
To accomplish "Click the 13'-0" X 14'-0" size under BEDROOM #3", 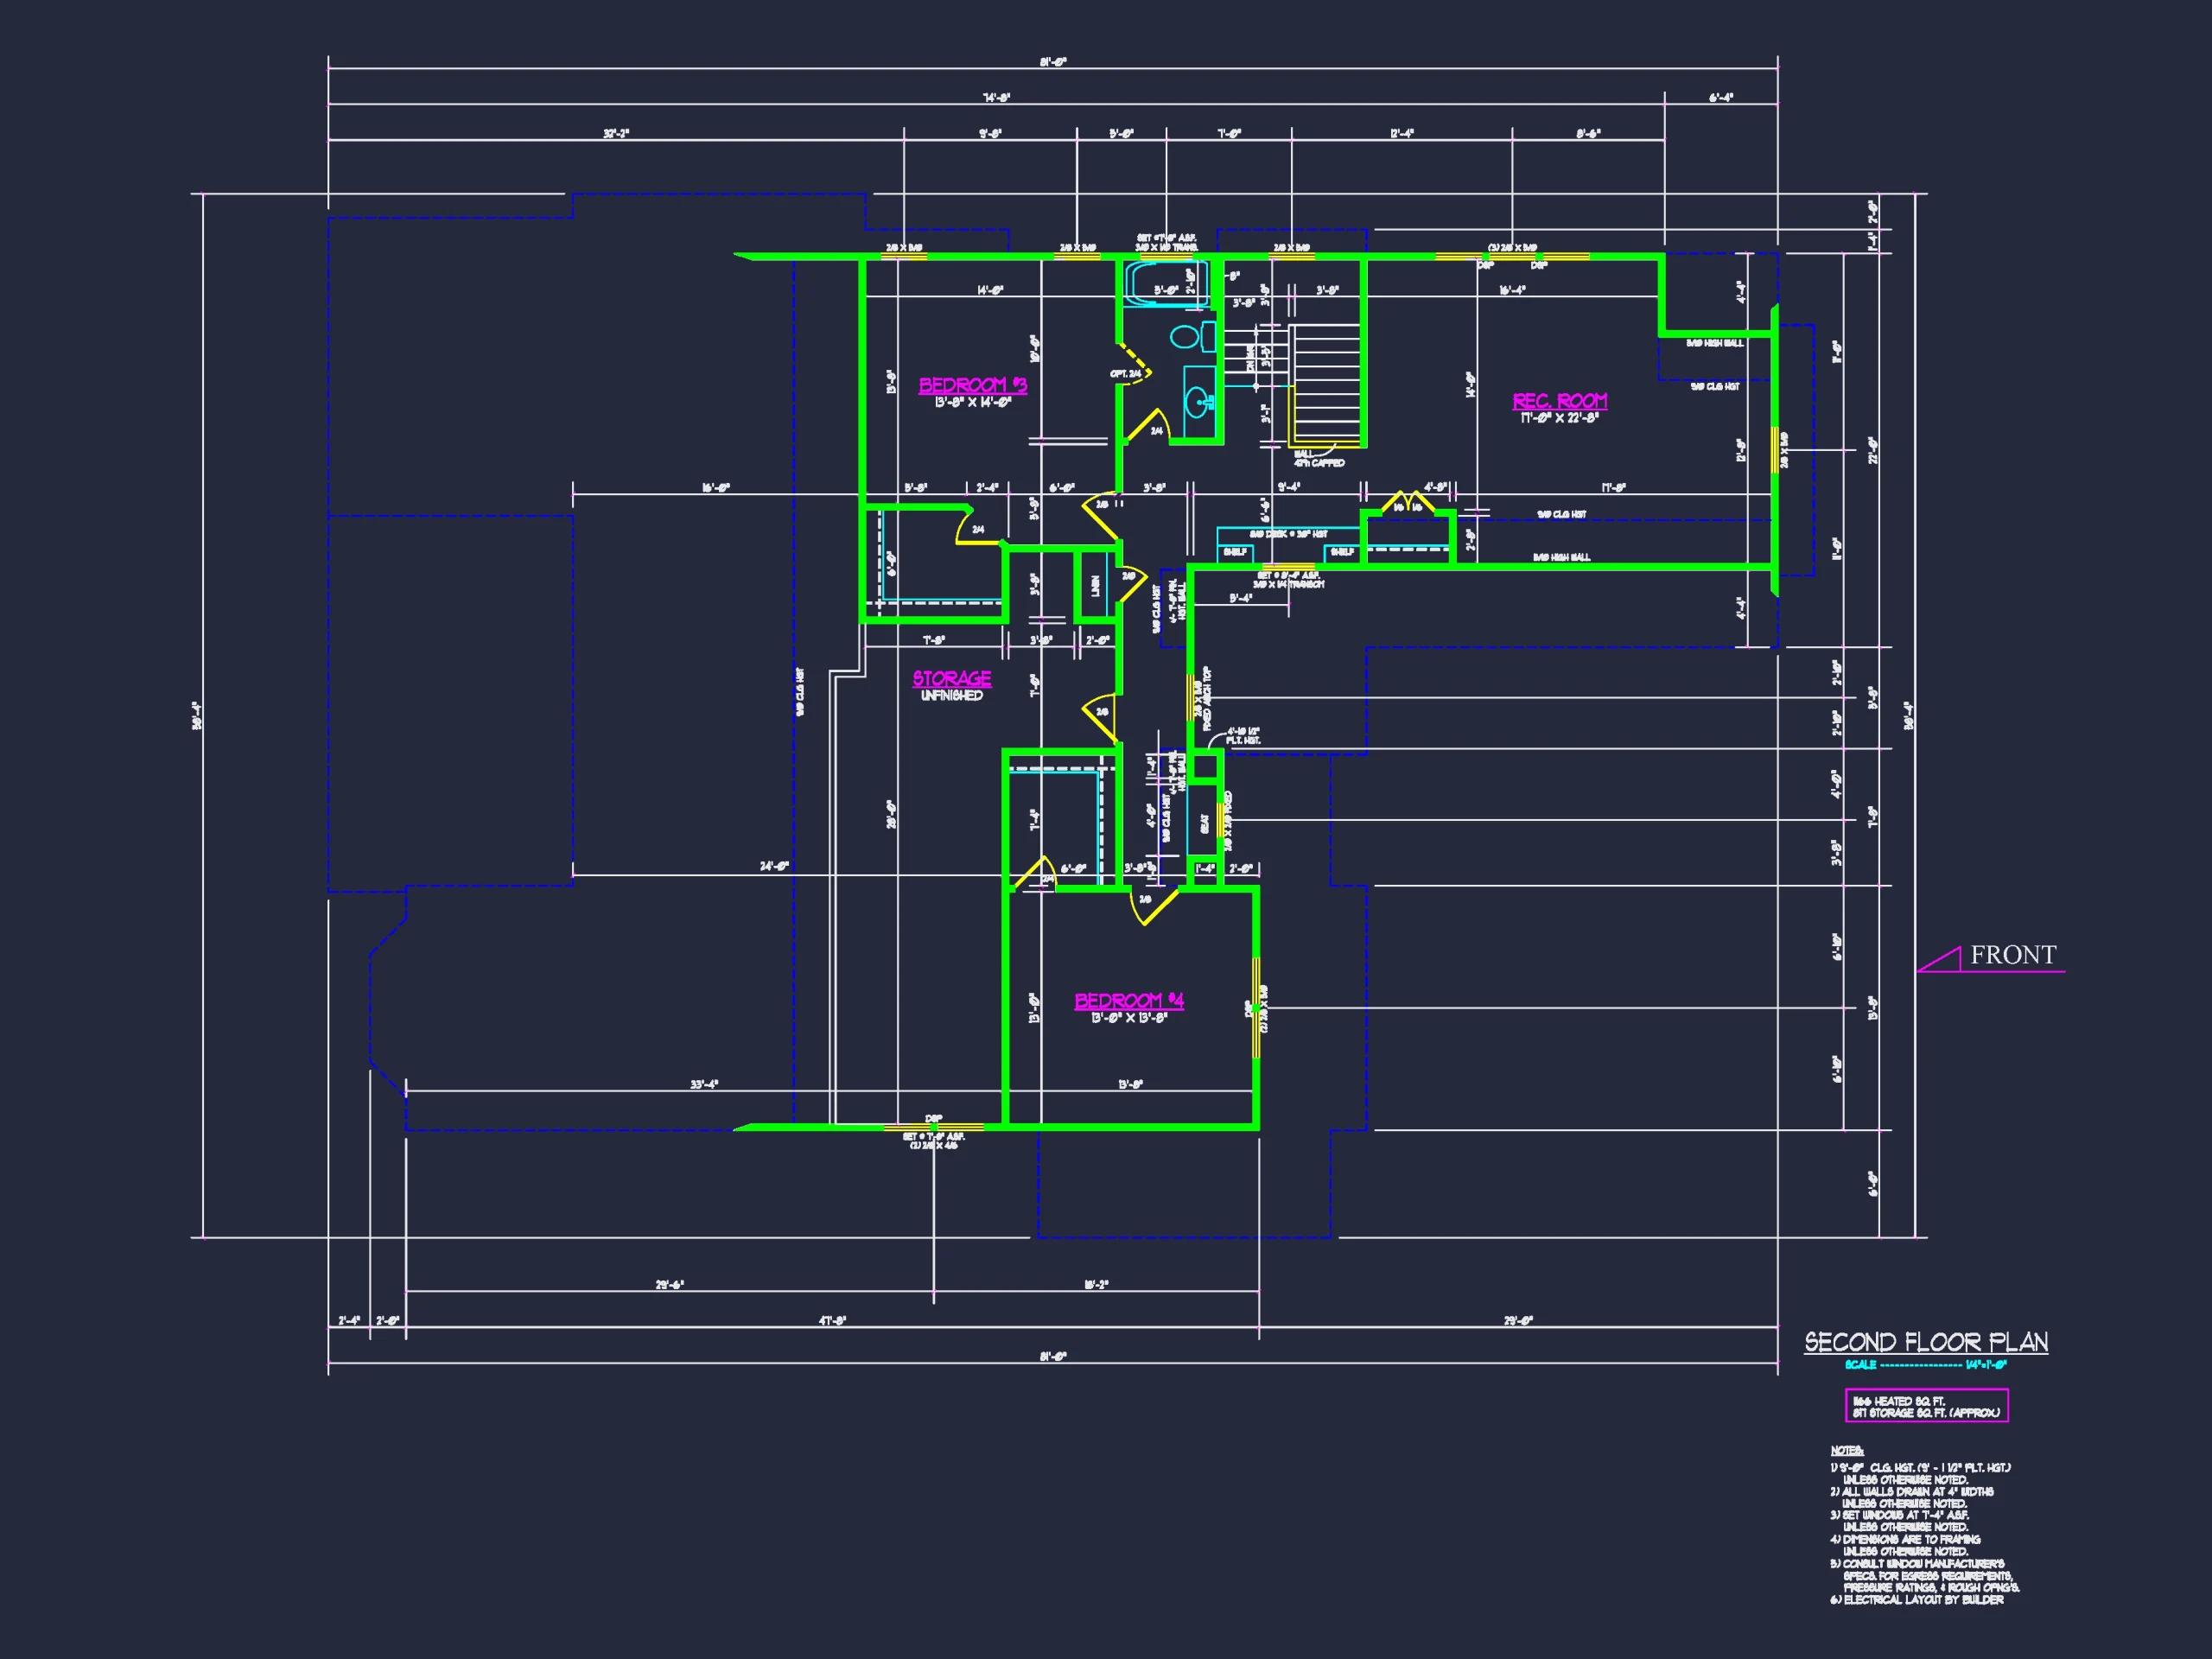I will pyautogui.click(x=972, y=402).
